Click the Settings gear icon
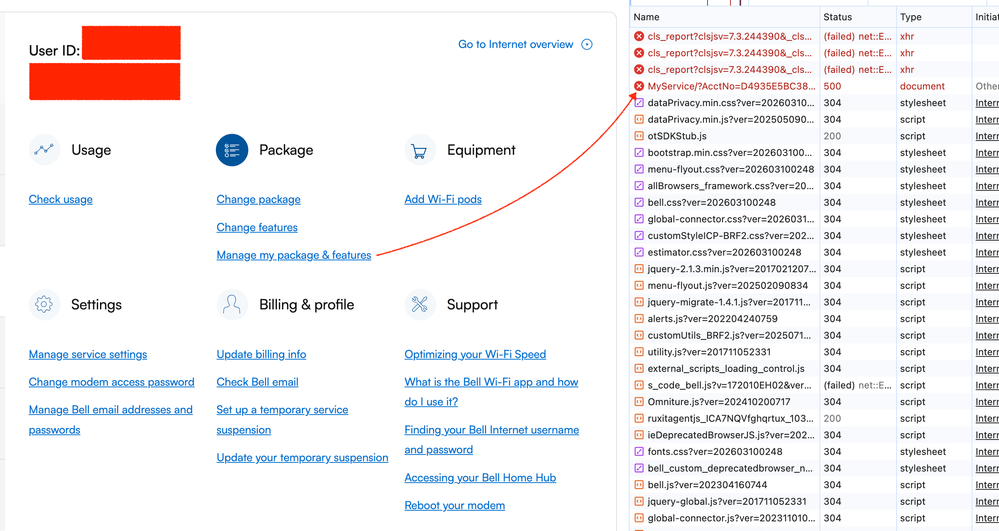This screenshot has height=531, width=999. pos(44,305)
